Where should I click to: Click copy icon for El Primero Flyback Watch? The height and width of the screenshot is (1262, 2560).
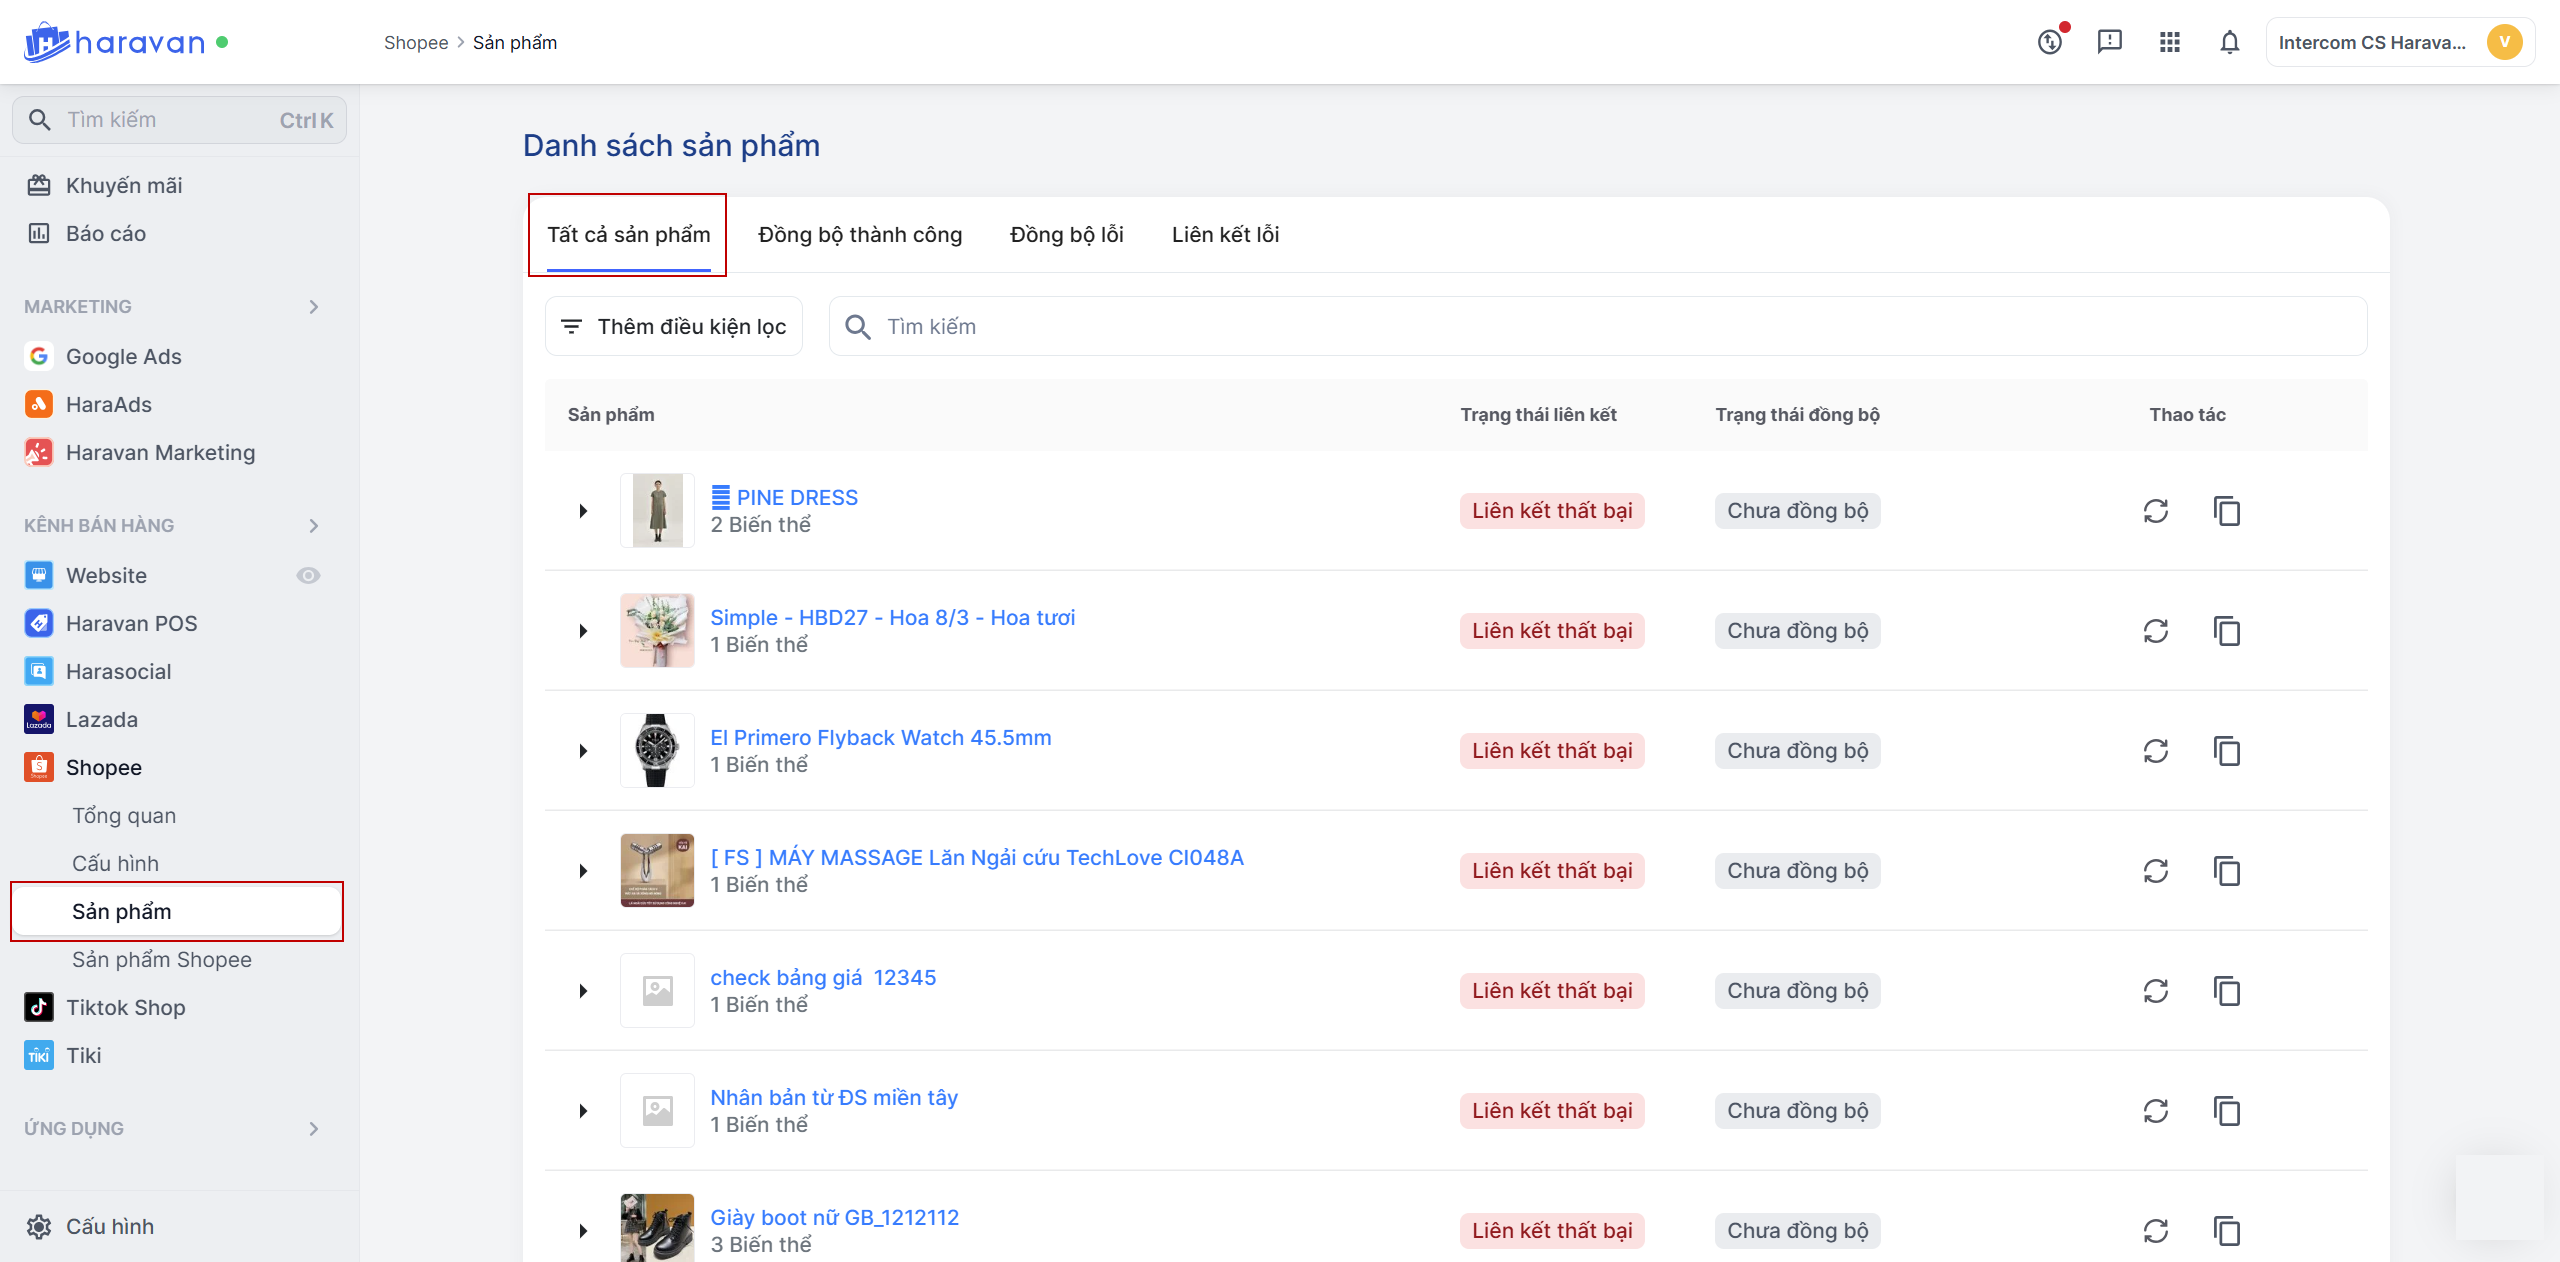(x=2226, y=751)
